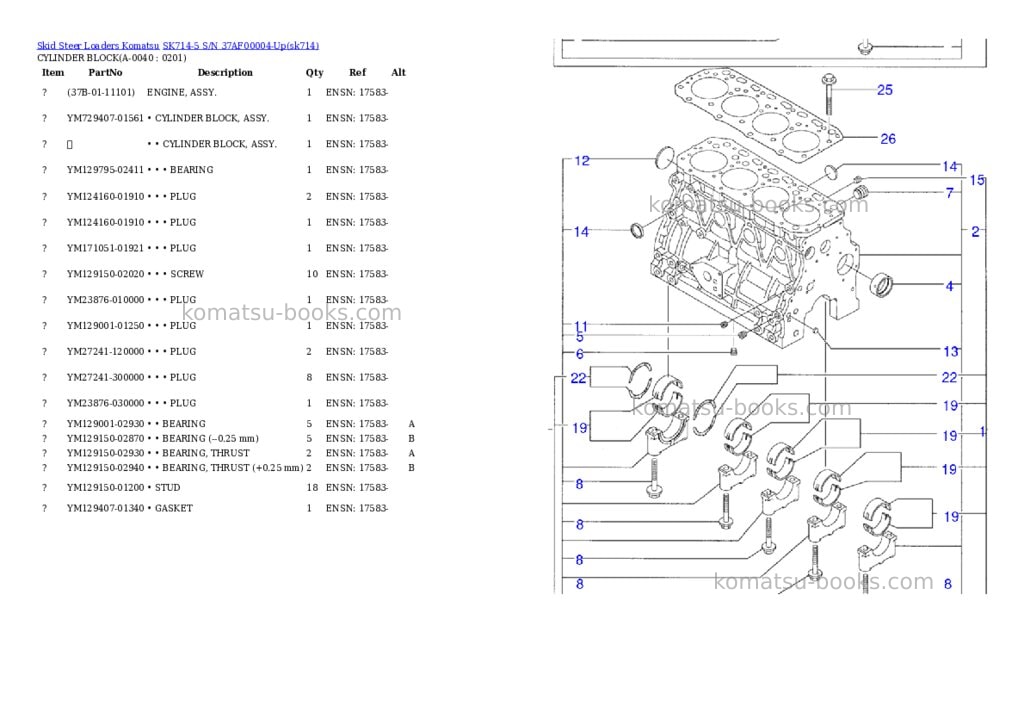This screenshot has width=1024, height=725.
Task: Click the Alt column header
Action: tap(398, 72)
